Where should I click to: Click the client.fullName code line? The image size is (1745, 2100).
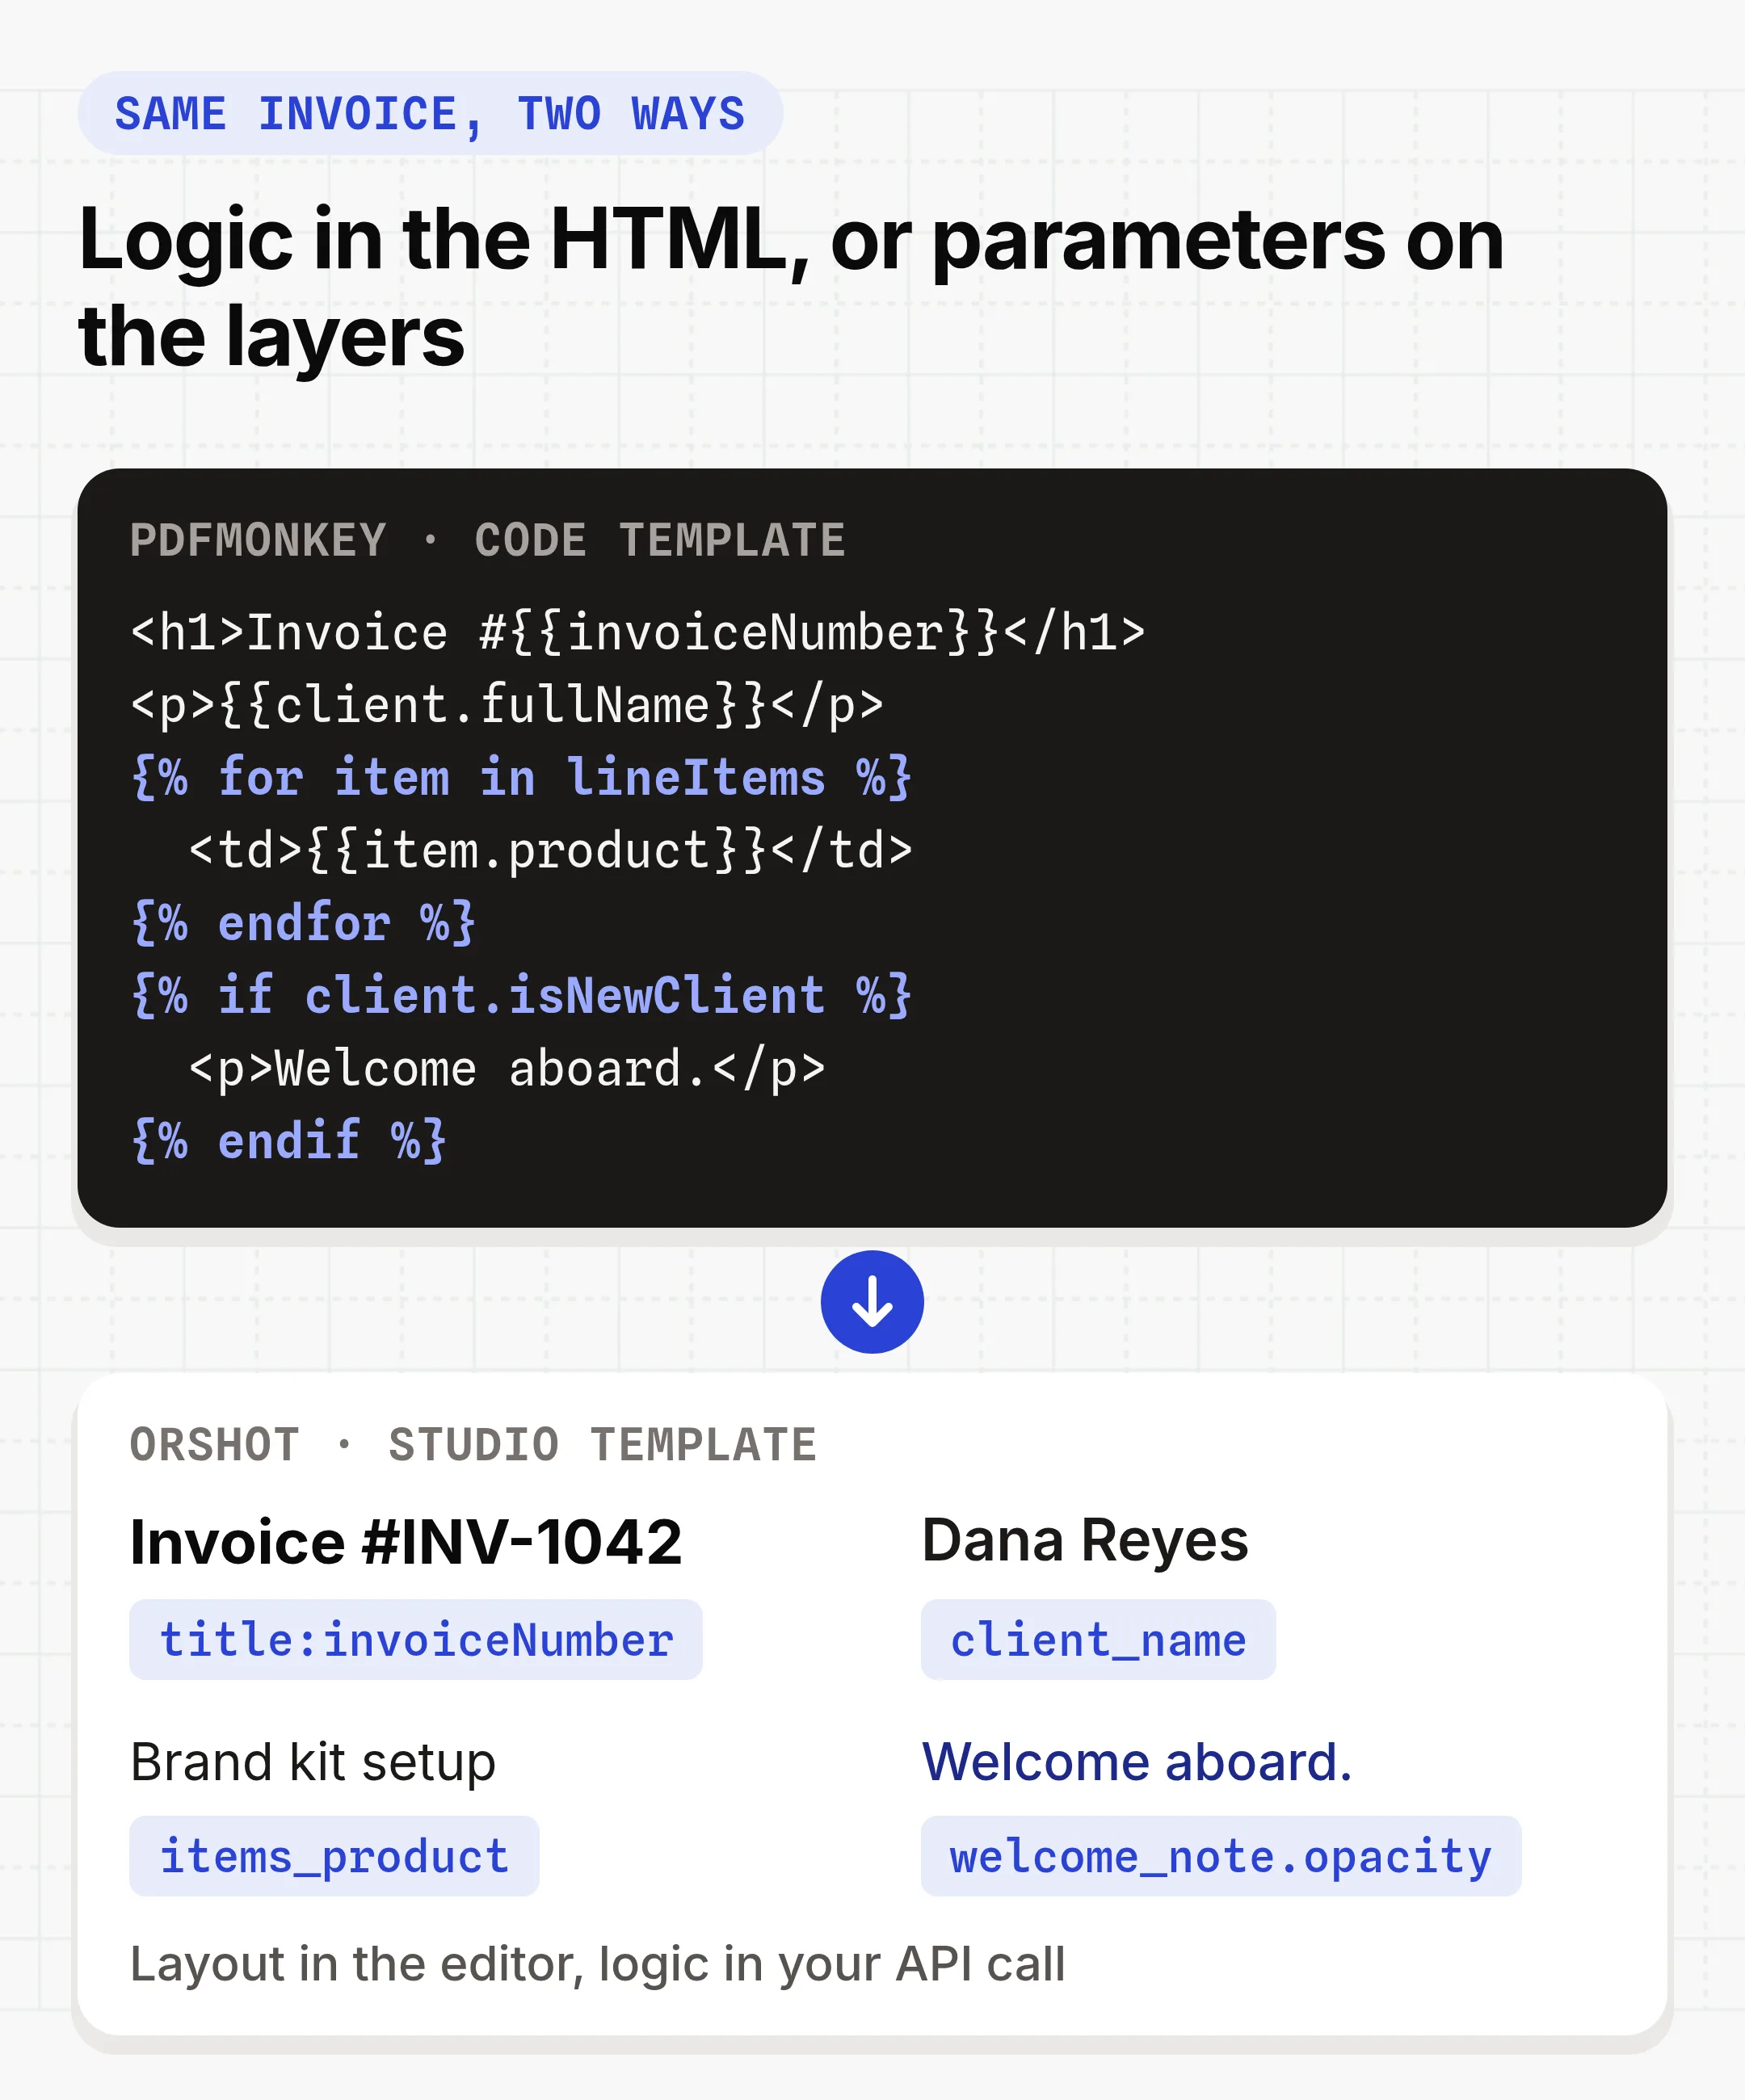[507, 706]
